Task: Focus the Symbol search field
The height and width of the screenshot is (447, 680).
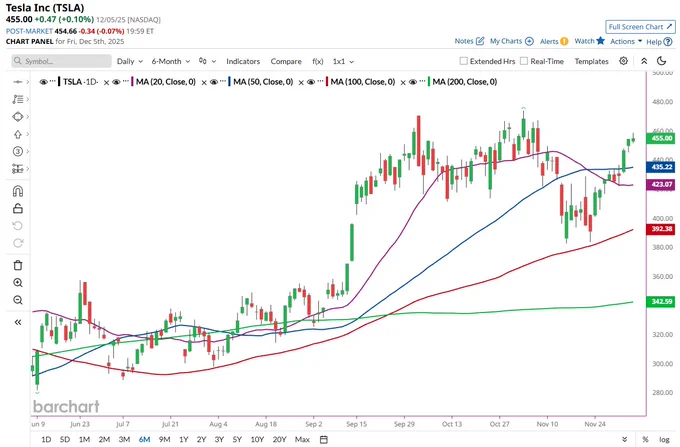Action: [x=62, y=61]
